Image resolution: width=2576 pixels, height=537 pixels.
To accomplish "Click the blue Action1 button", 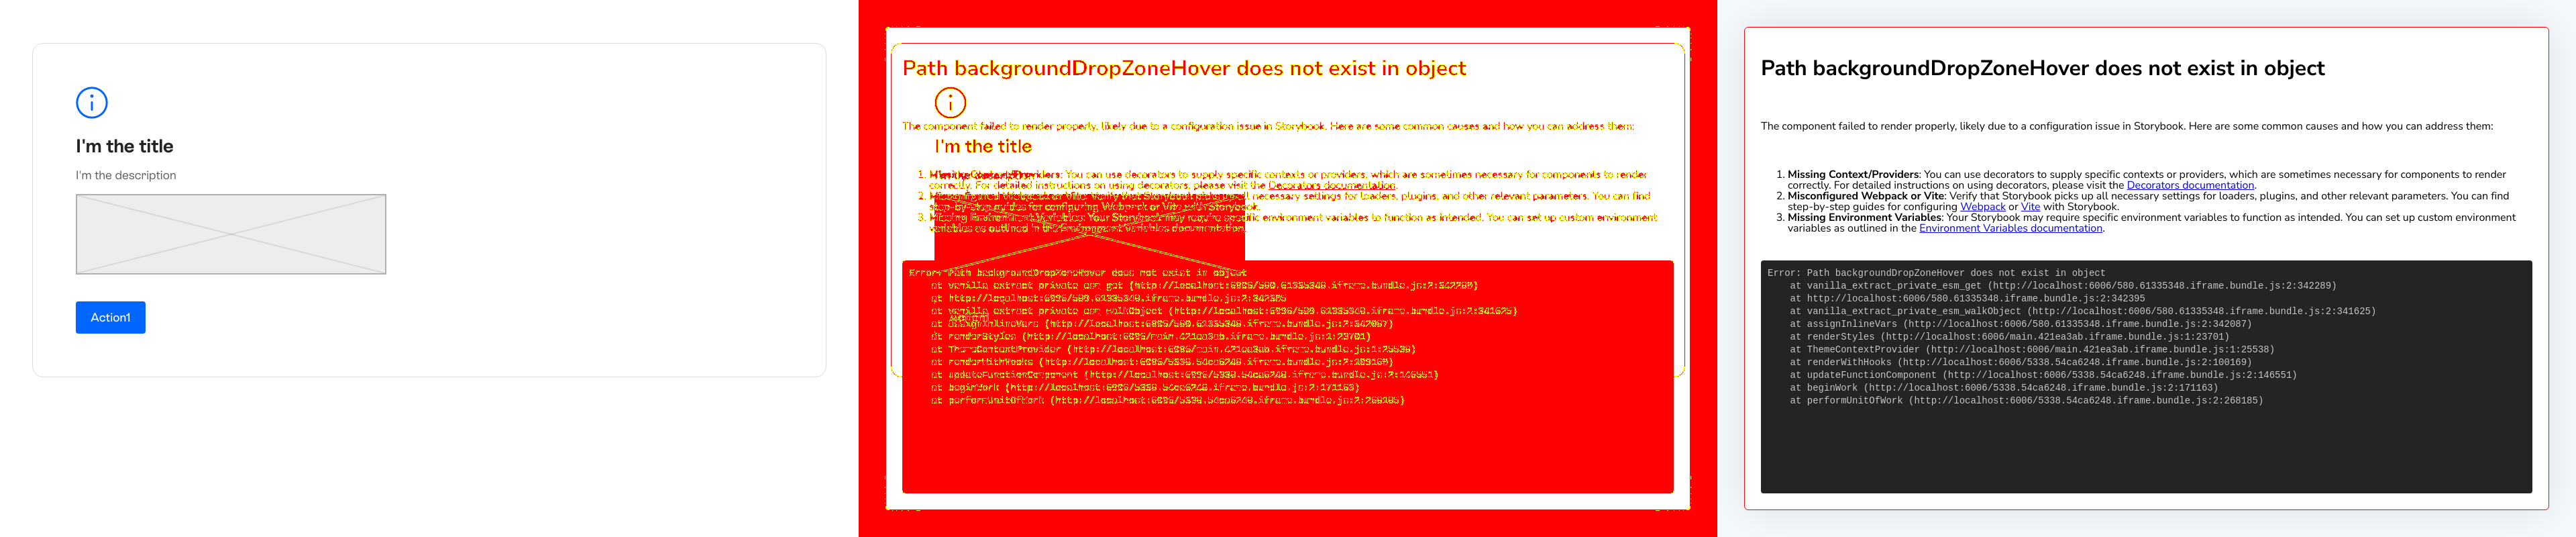I will click(111, 317).
